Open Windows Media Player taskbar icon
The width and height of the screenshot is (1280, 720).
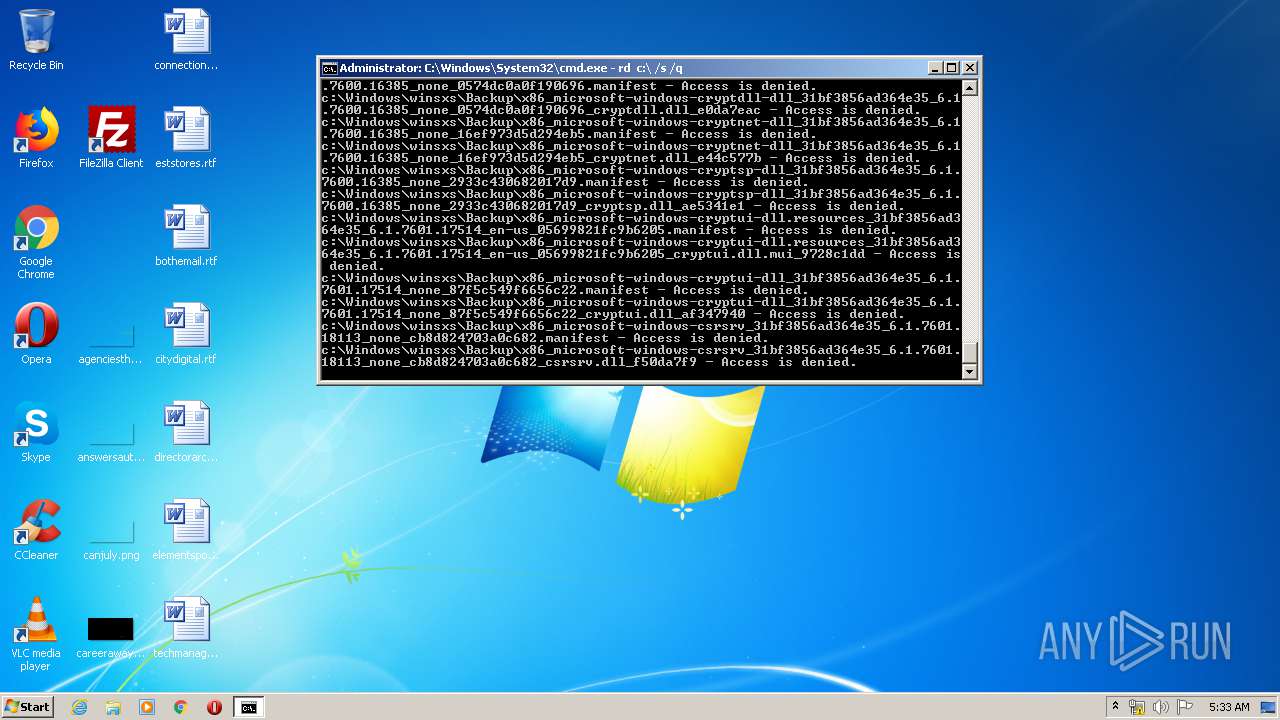tap(147, 707)
